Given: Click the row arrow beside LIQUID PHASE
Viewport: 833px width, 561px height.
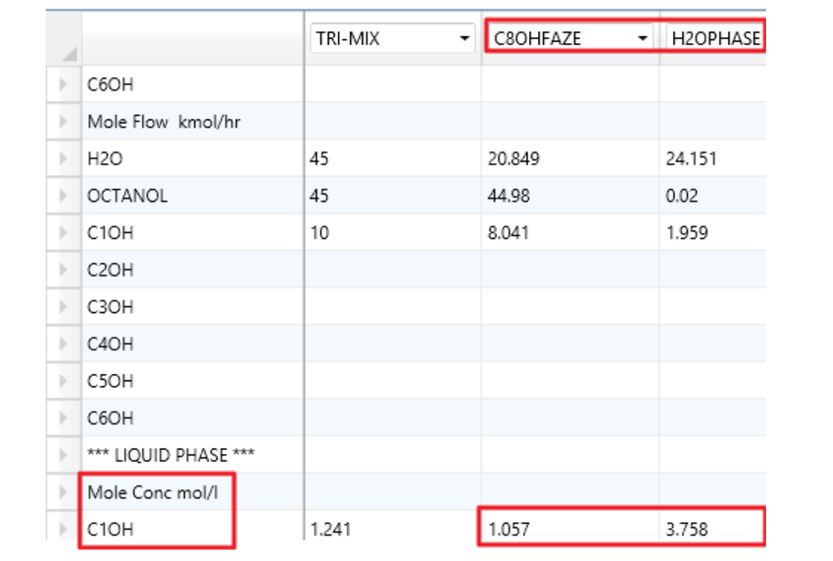Looking at the screenshot, I should pyautogui.click(x=64, y=455).
